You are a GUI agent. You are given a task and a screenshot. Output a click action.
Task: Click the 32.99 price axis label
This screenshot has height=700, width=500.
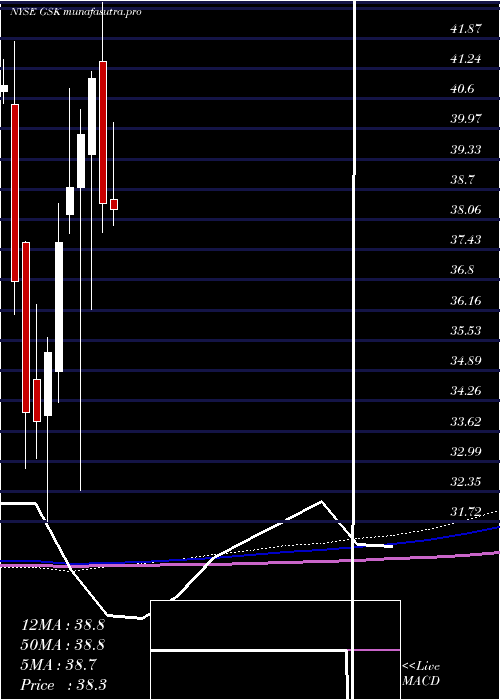click(x=466, y=451)
